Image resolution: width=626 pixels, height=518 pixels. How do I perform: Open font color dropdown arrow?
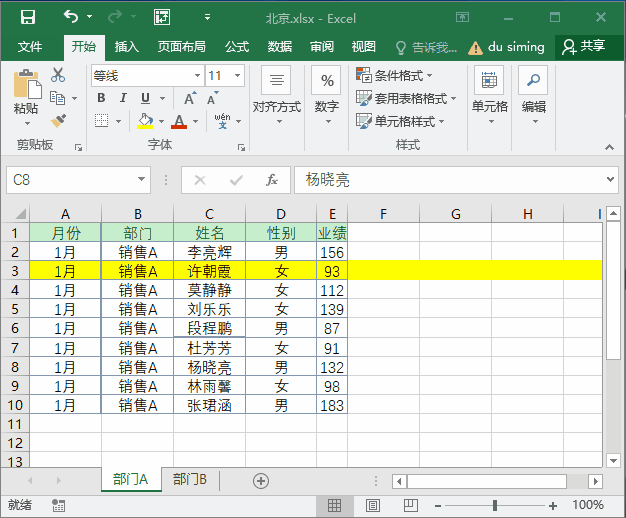coord(196,121)
